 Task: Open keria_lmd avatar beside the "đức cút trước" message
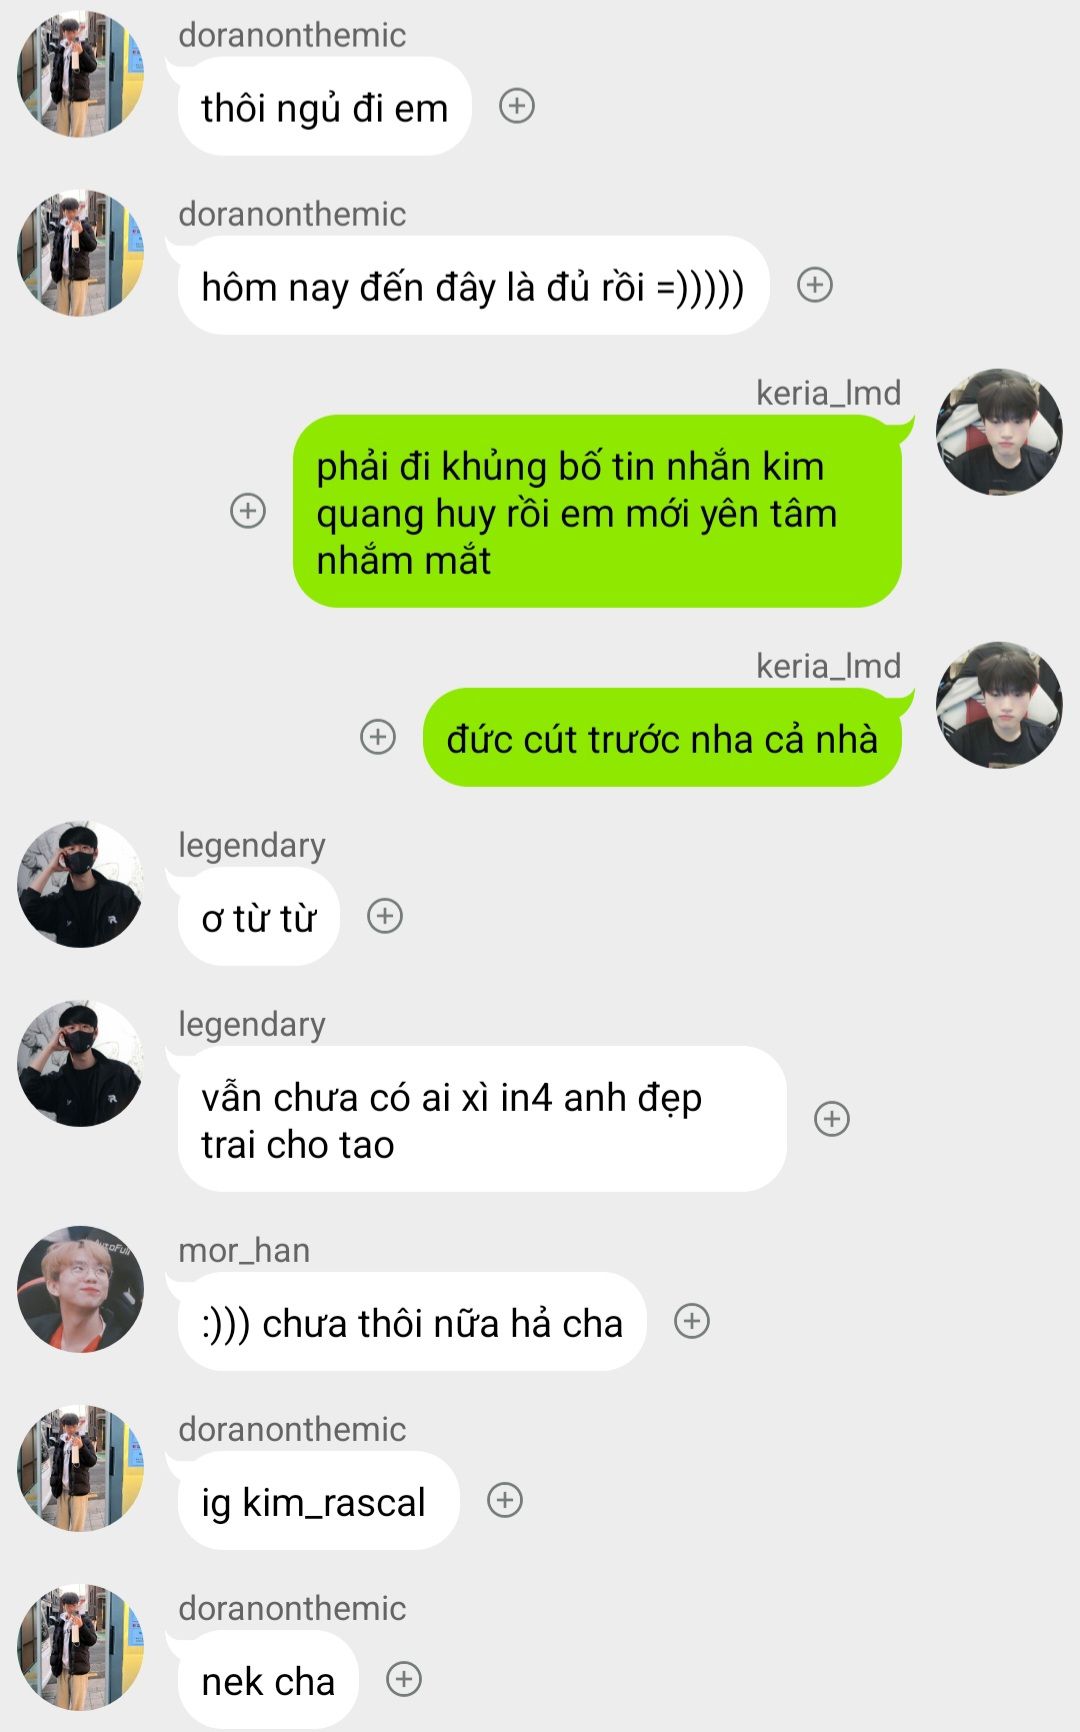(999, 705)
